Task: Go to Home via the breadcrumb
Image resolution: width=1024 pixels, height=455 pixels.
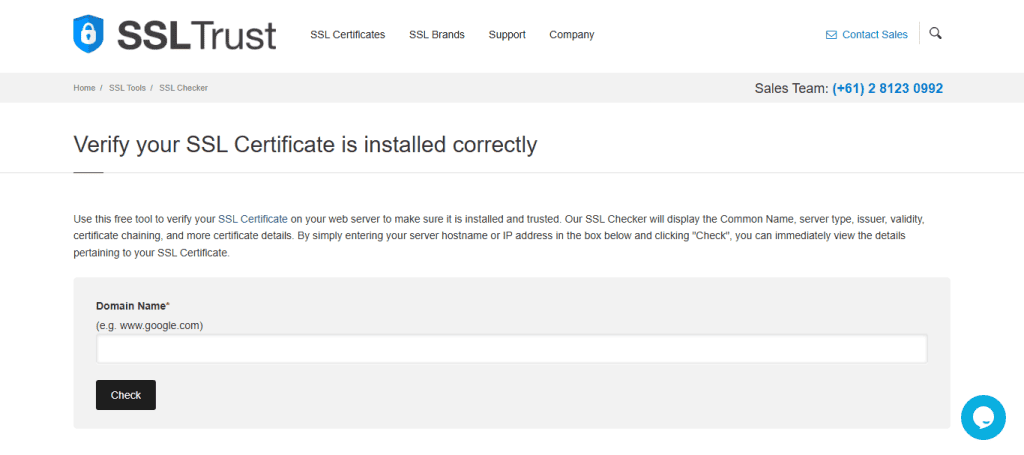Action: coord(84,88)
